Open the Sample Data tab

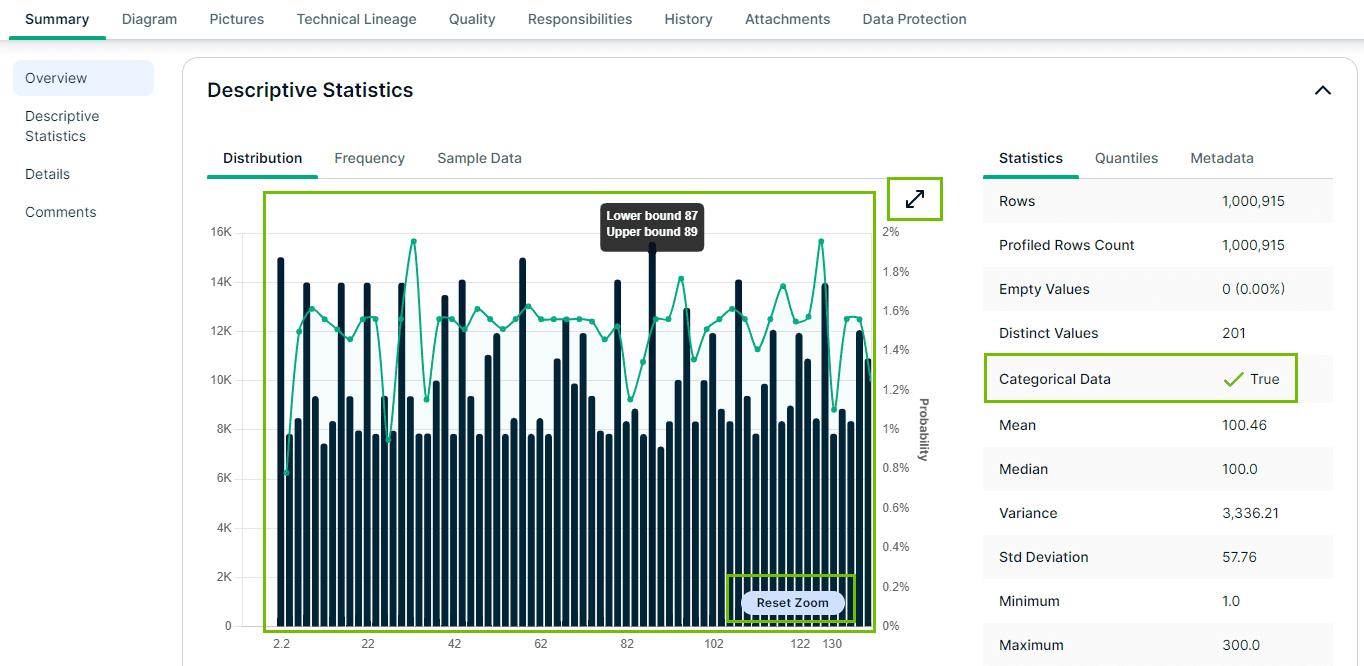click(479, 158)
